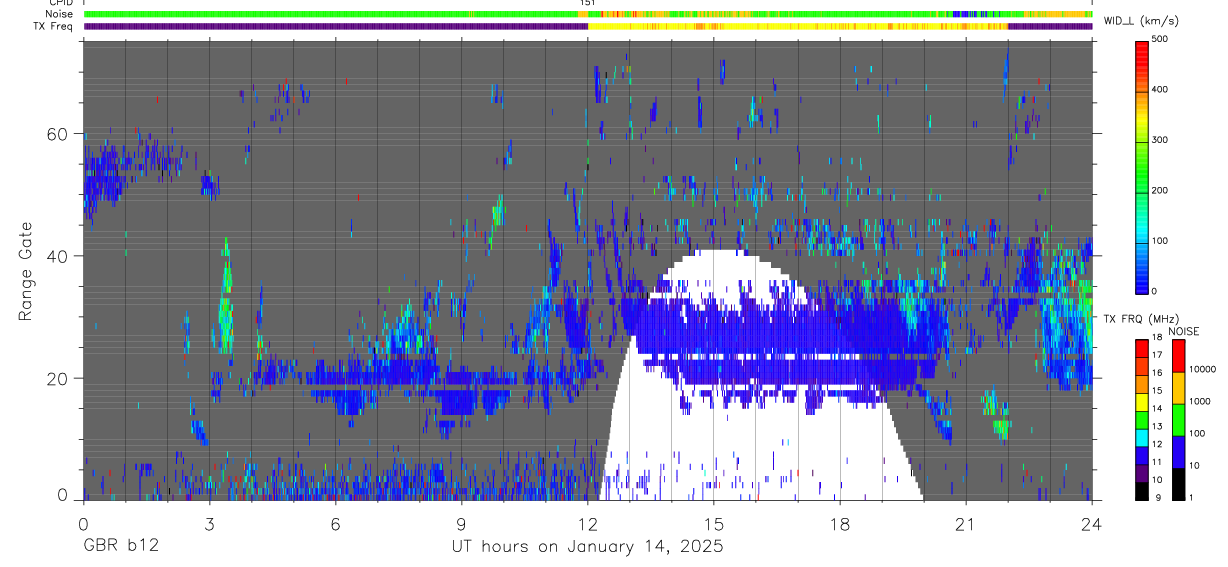Click the spectral width colorbar gradient
Image resolution: width=1228 pixels, height=567 pixels.
pyautogui.click(x=1144, y=166)
